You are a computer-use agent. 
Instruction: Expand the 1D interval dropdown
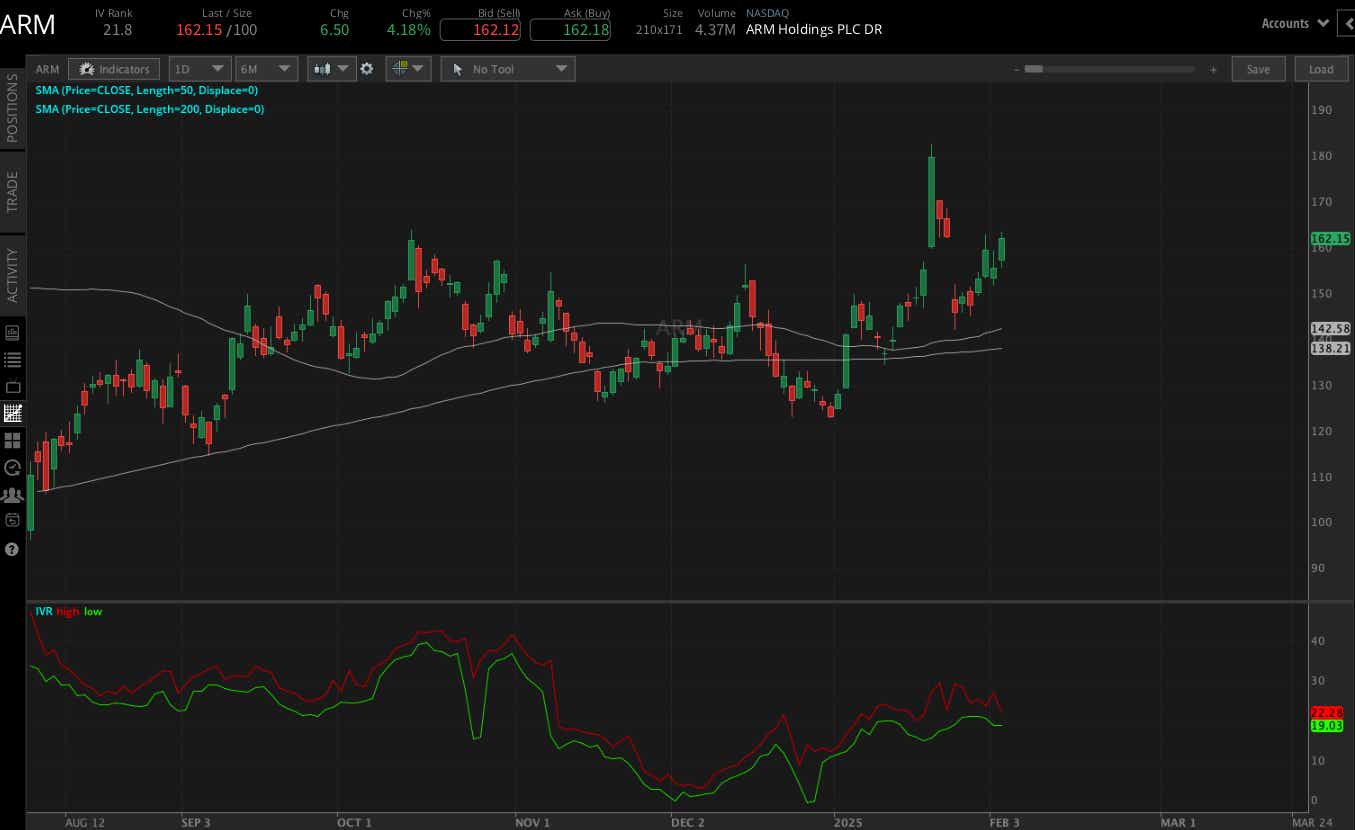tap(200, 69)
